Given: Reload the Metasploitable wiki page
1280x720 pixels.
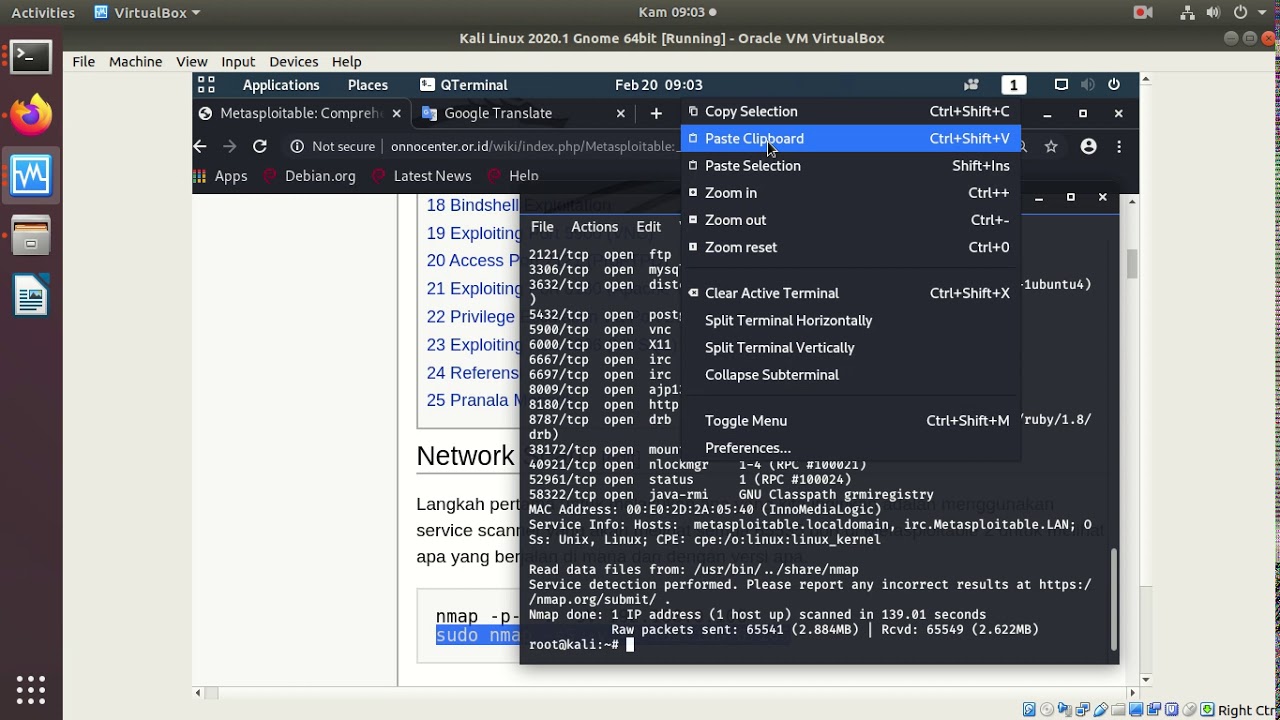Looking at the screenshot, I should pos(260,146).
